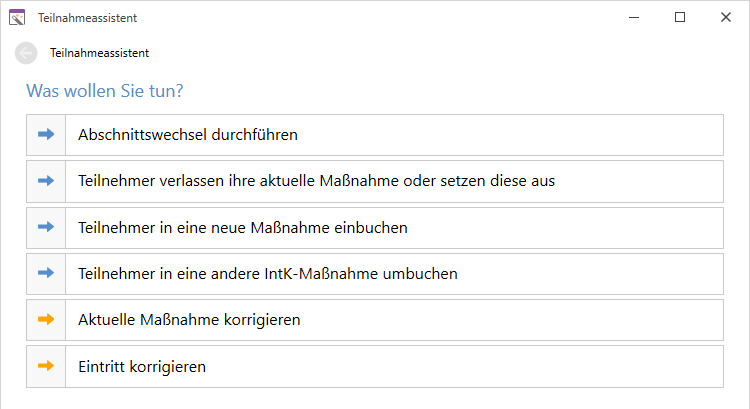Maximize the Teilnahmeassistent window
The width and height of the screenshot is (750, 409).
(x=680, y=17)
